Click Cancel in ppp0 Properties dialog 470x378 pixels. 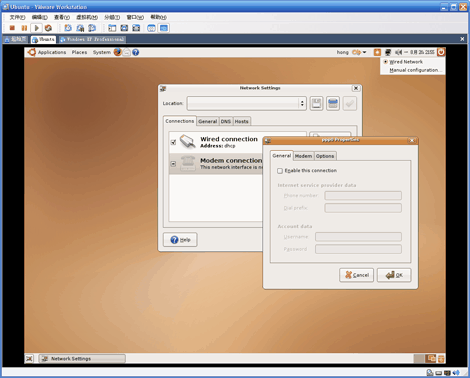point(356,275)
